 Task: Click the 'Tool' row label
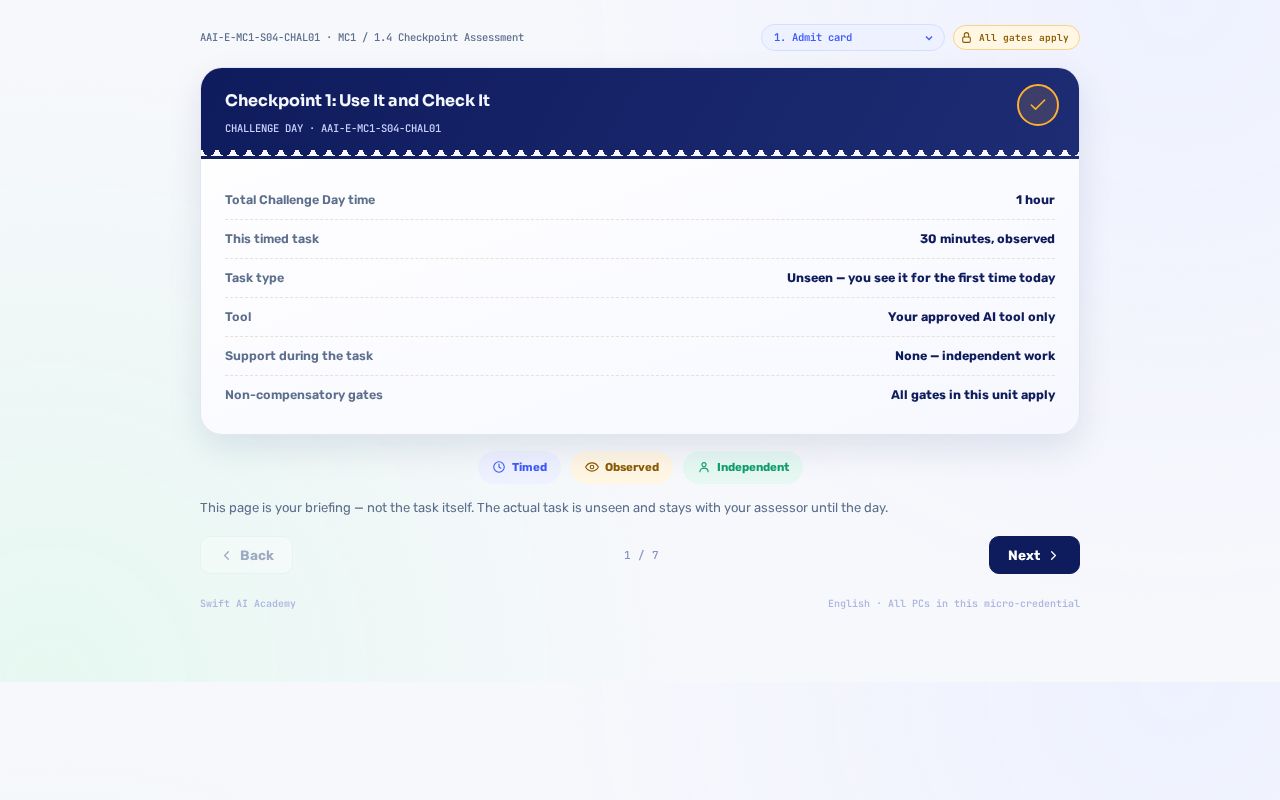pyautogui.click(x=238, y=317)
